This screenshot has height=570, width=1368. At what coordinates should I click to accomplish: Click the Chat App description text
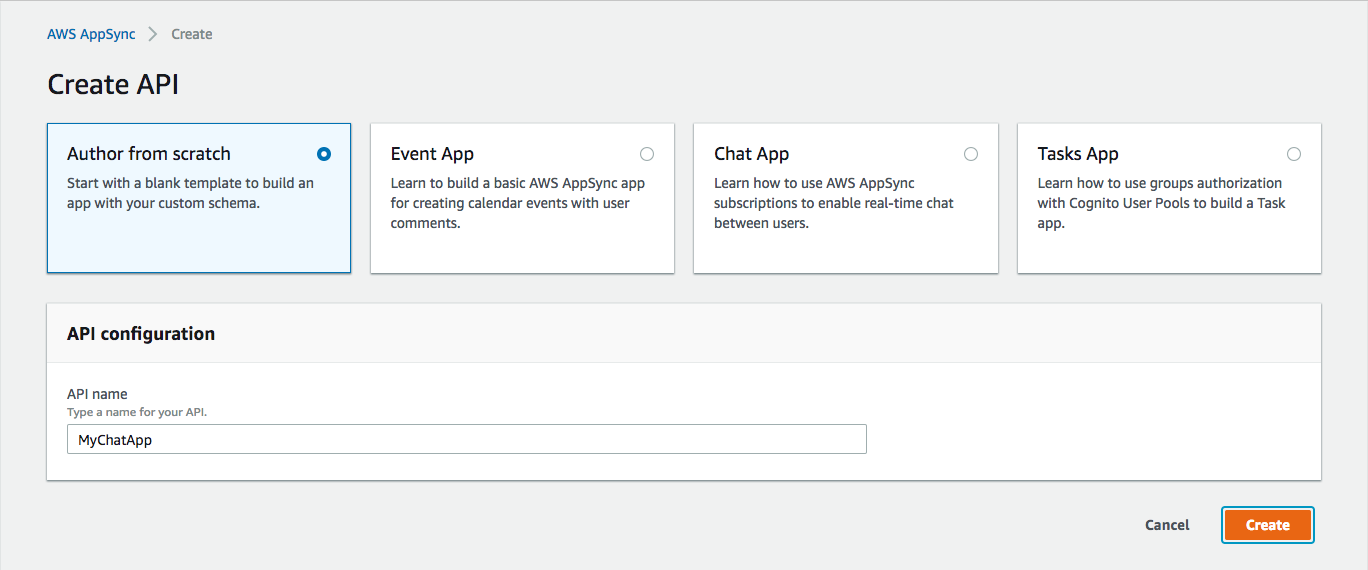[834, 203]
